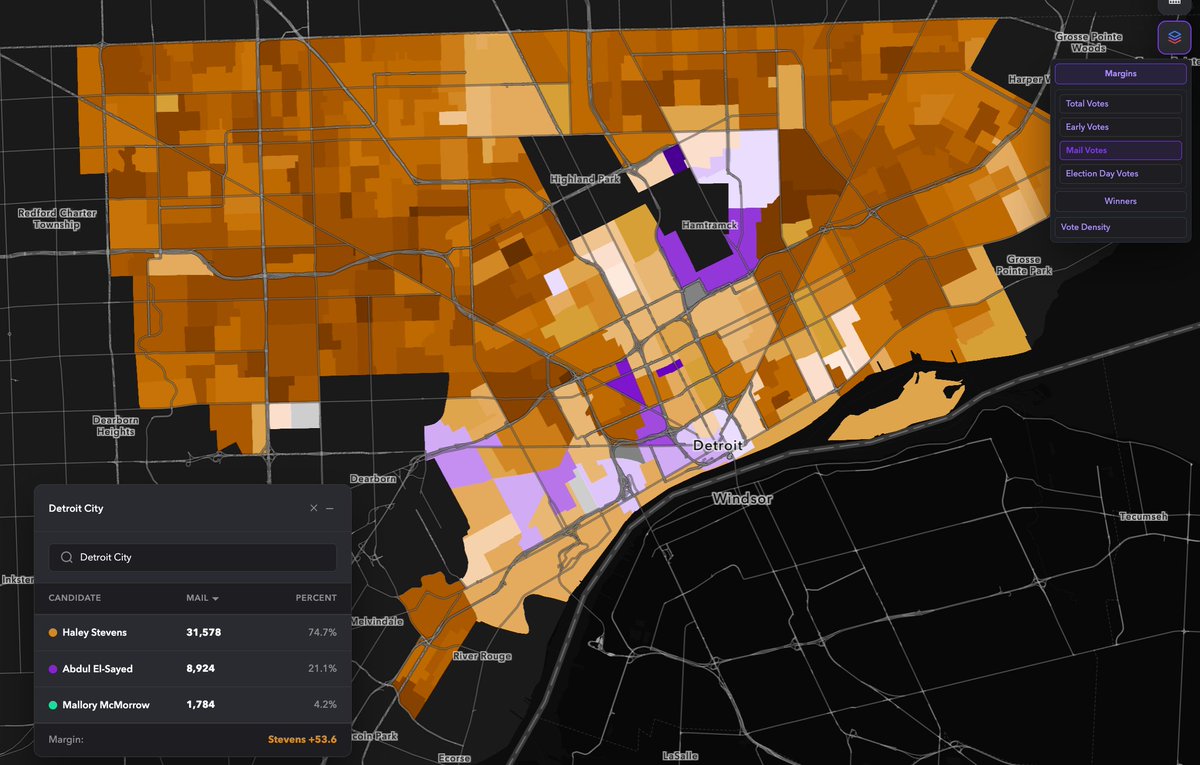Click the 21.1% percent value
This screenshot has height=765, width=1200.
click(x=322, y=669)
